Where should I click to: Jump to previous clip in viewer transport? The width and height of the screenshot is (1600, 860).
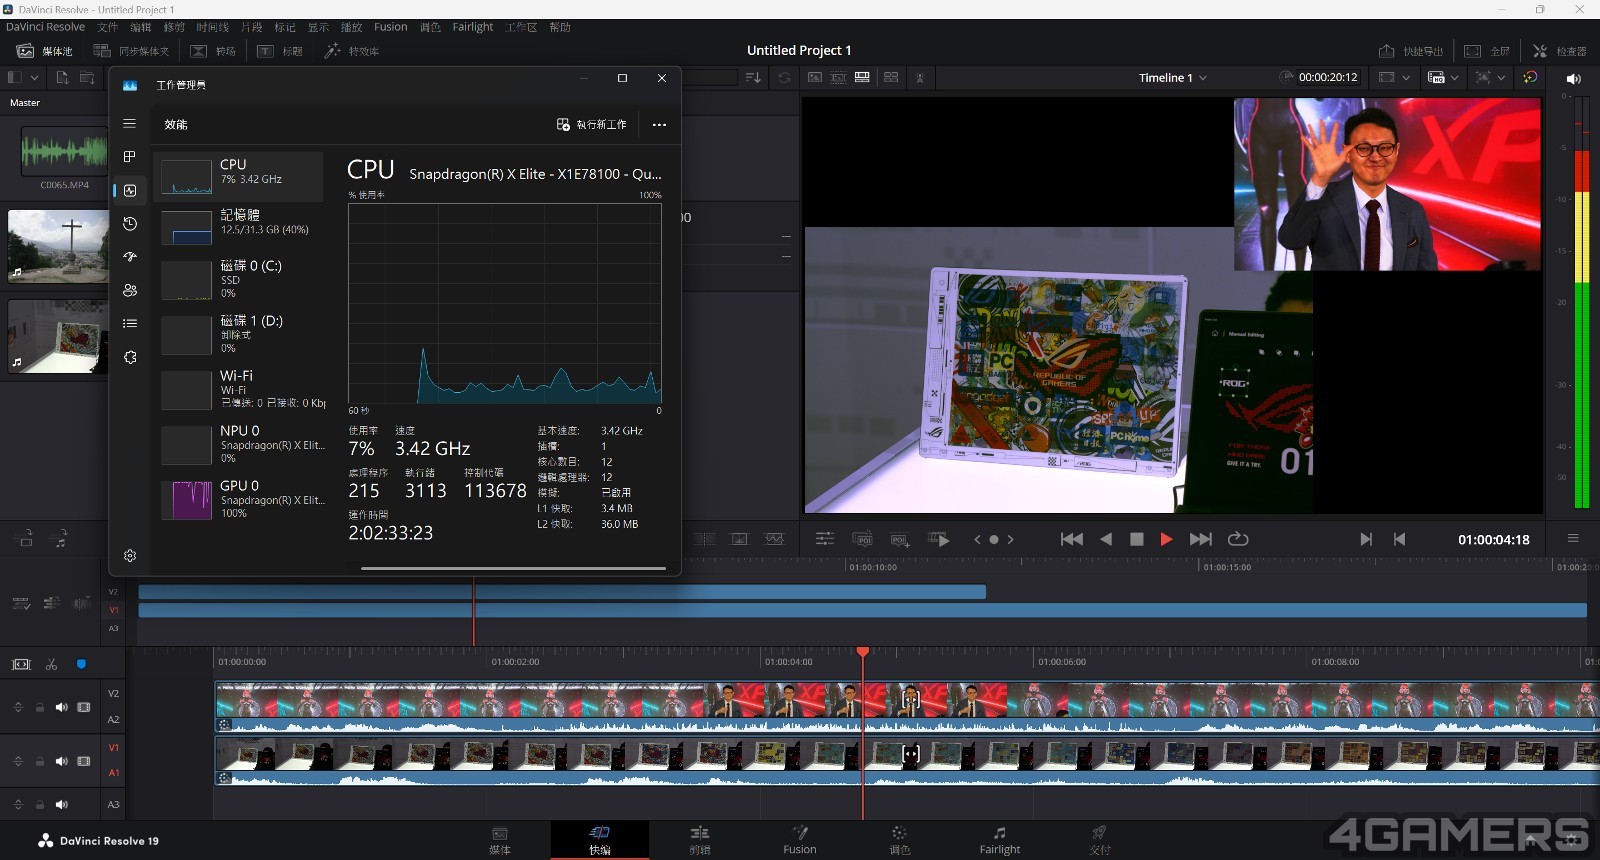click(1072, 539)
